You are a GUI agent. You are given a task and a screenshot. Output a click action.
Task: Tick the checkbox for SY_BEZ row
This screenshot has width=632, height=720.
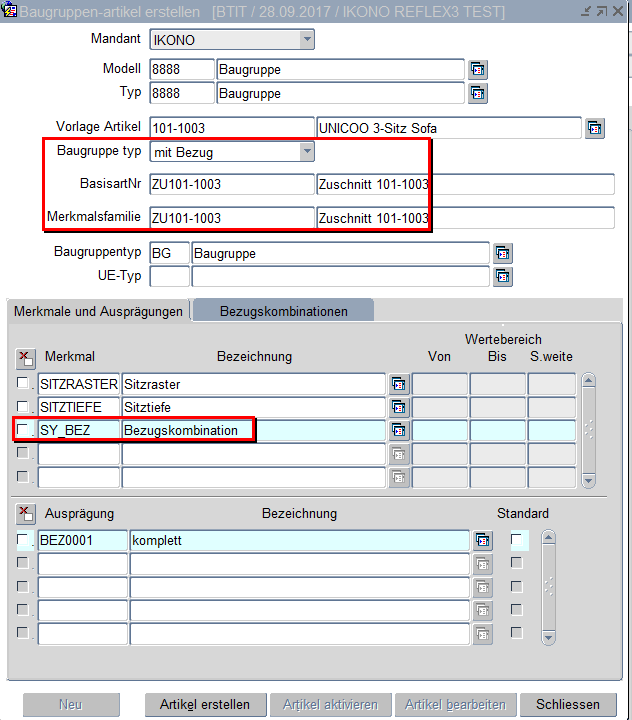[23, 430]
